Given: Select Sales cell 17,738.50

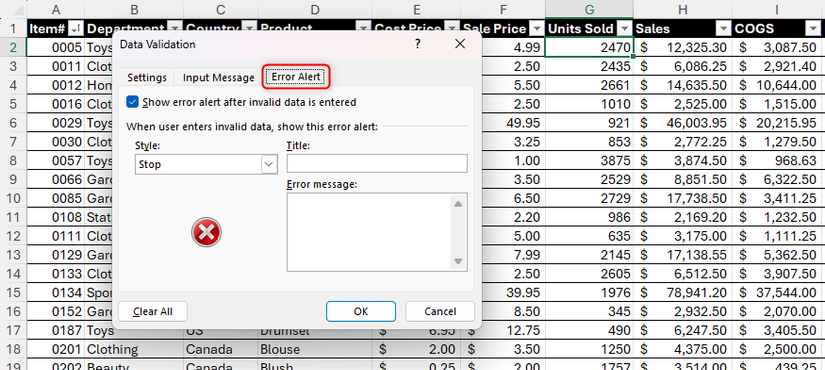Looking at the screenshot, I should tap(682, 198).
